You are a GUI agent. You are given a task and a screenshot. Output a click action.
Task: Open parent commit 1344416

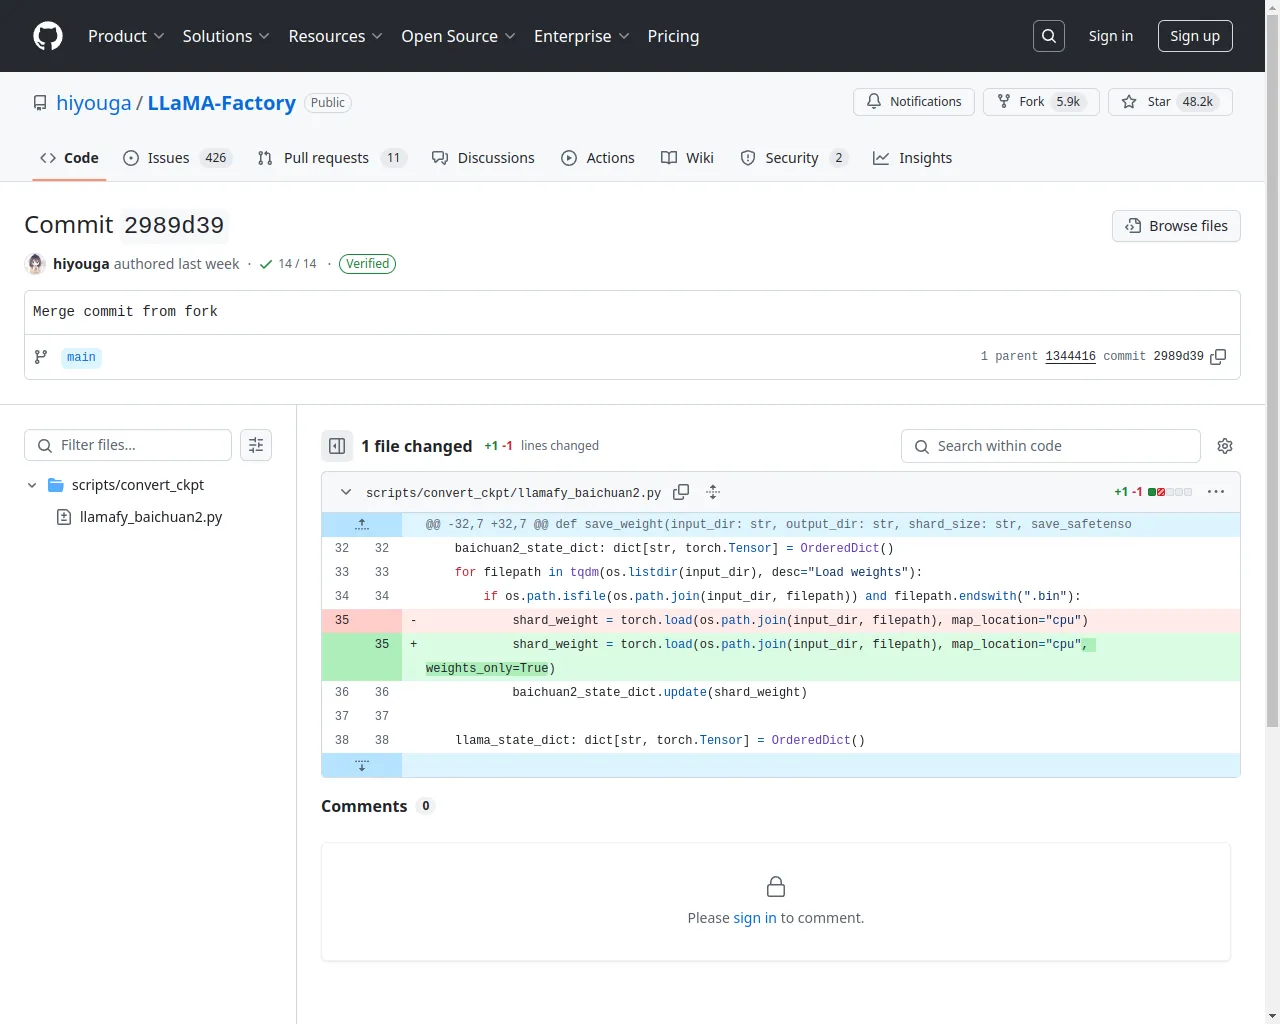[1070, 356]
